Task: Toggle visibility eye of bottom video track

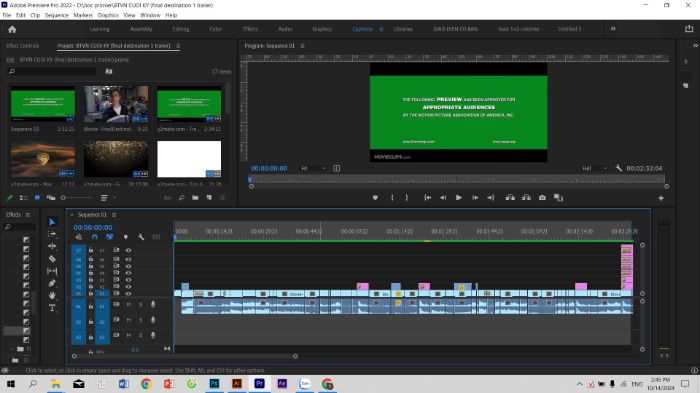Action: [129, 294]
